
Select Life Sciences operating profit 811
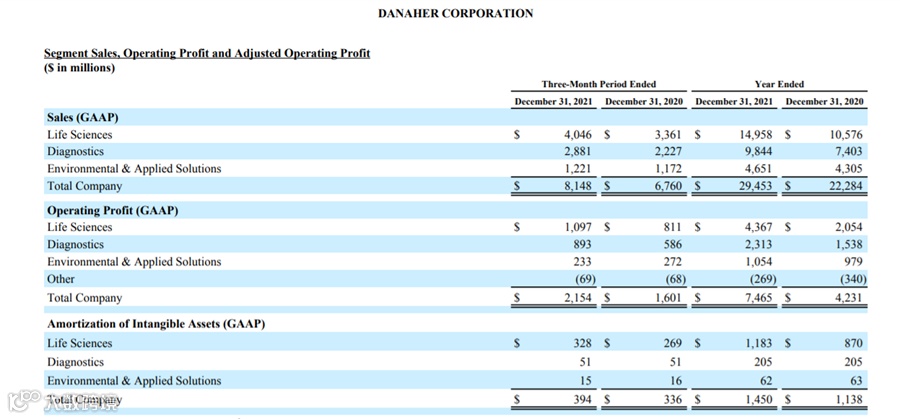673,227
